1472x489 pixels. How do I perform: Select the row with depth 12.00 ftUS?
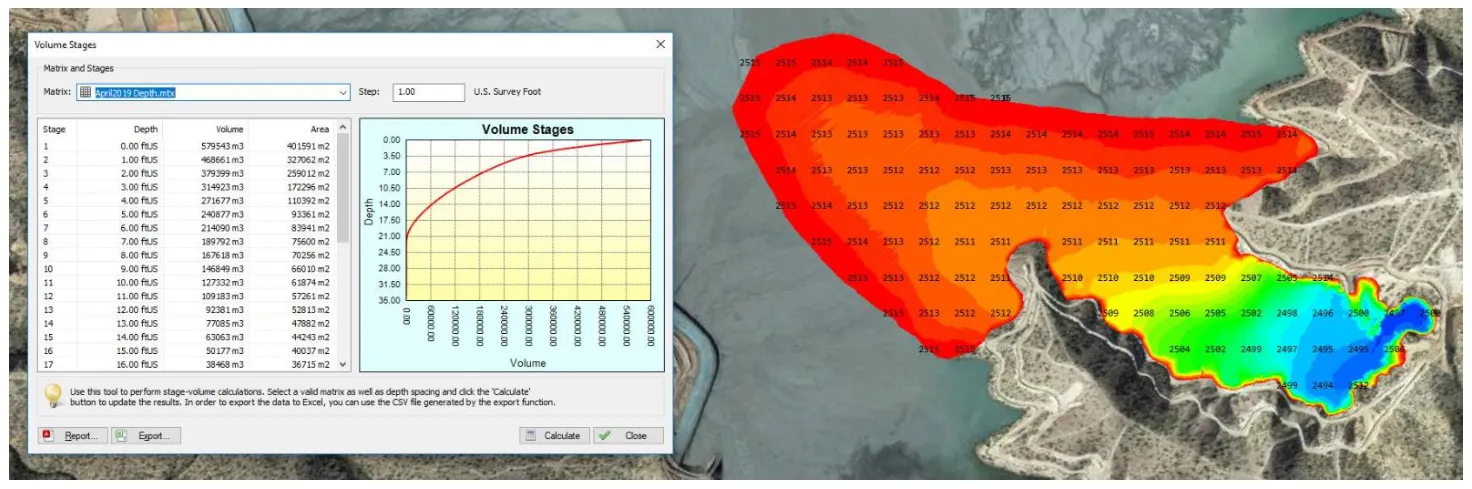click(187, 310)
